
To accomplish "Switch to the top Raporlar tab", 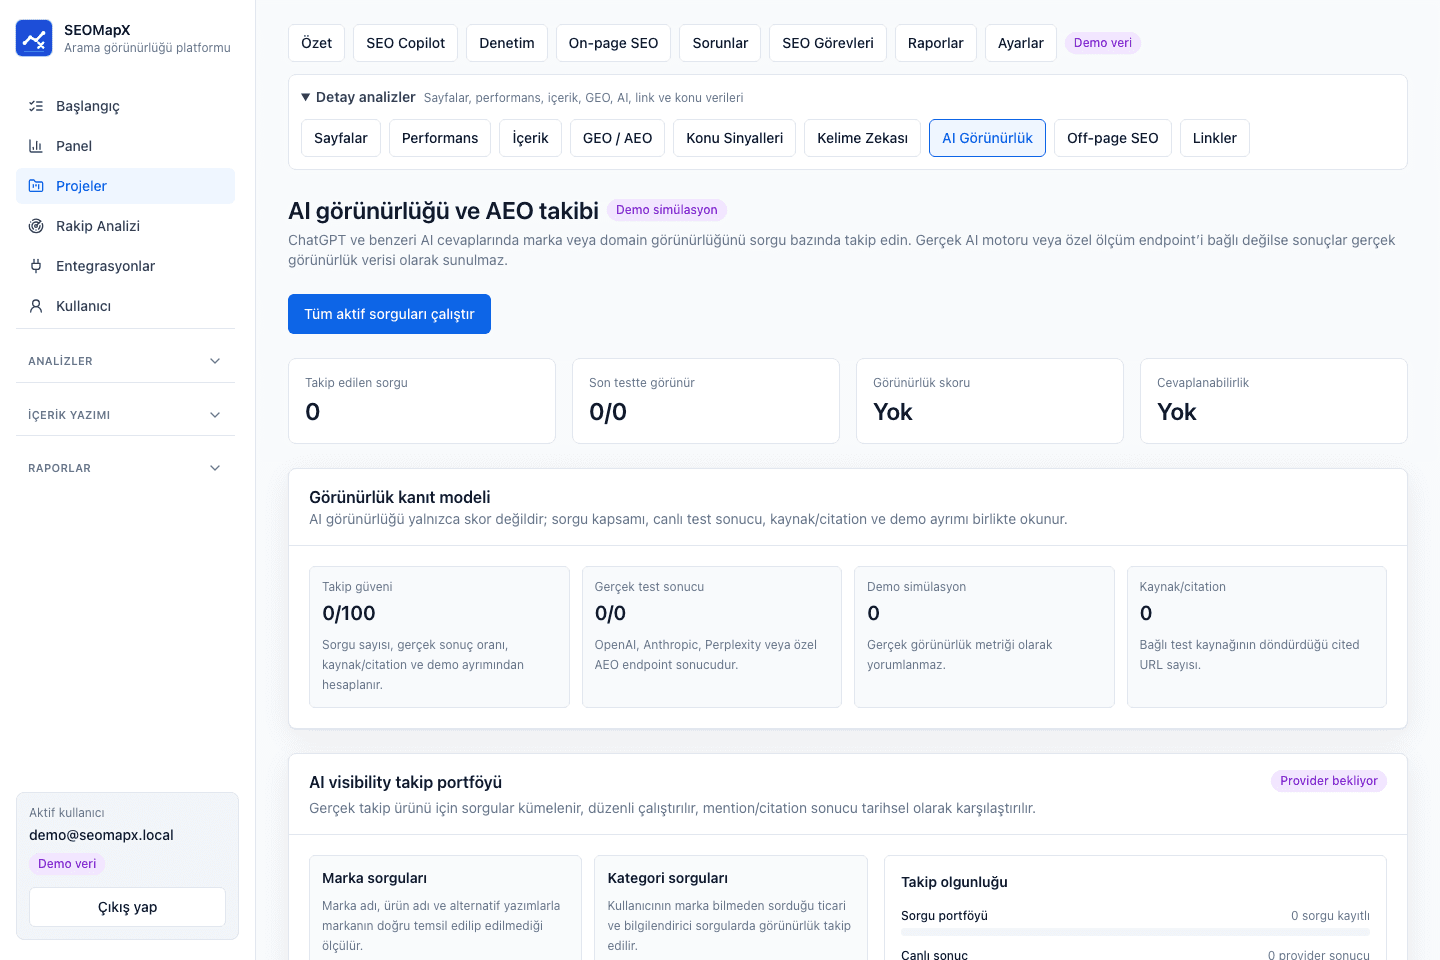I will (x=936, y=43).
